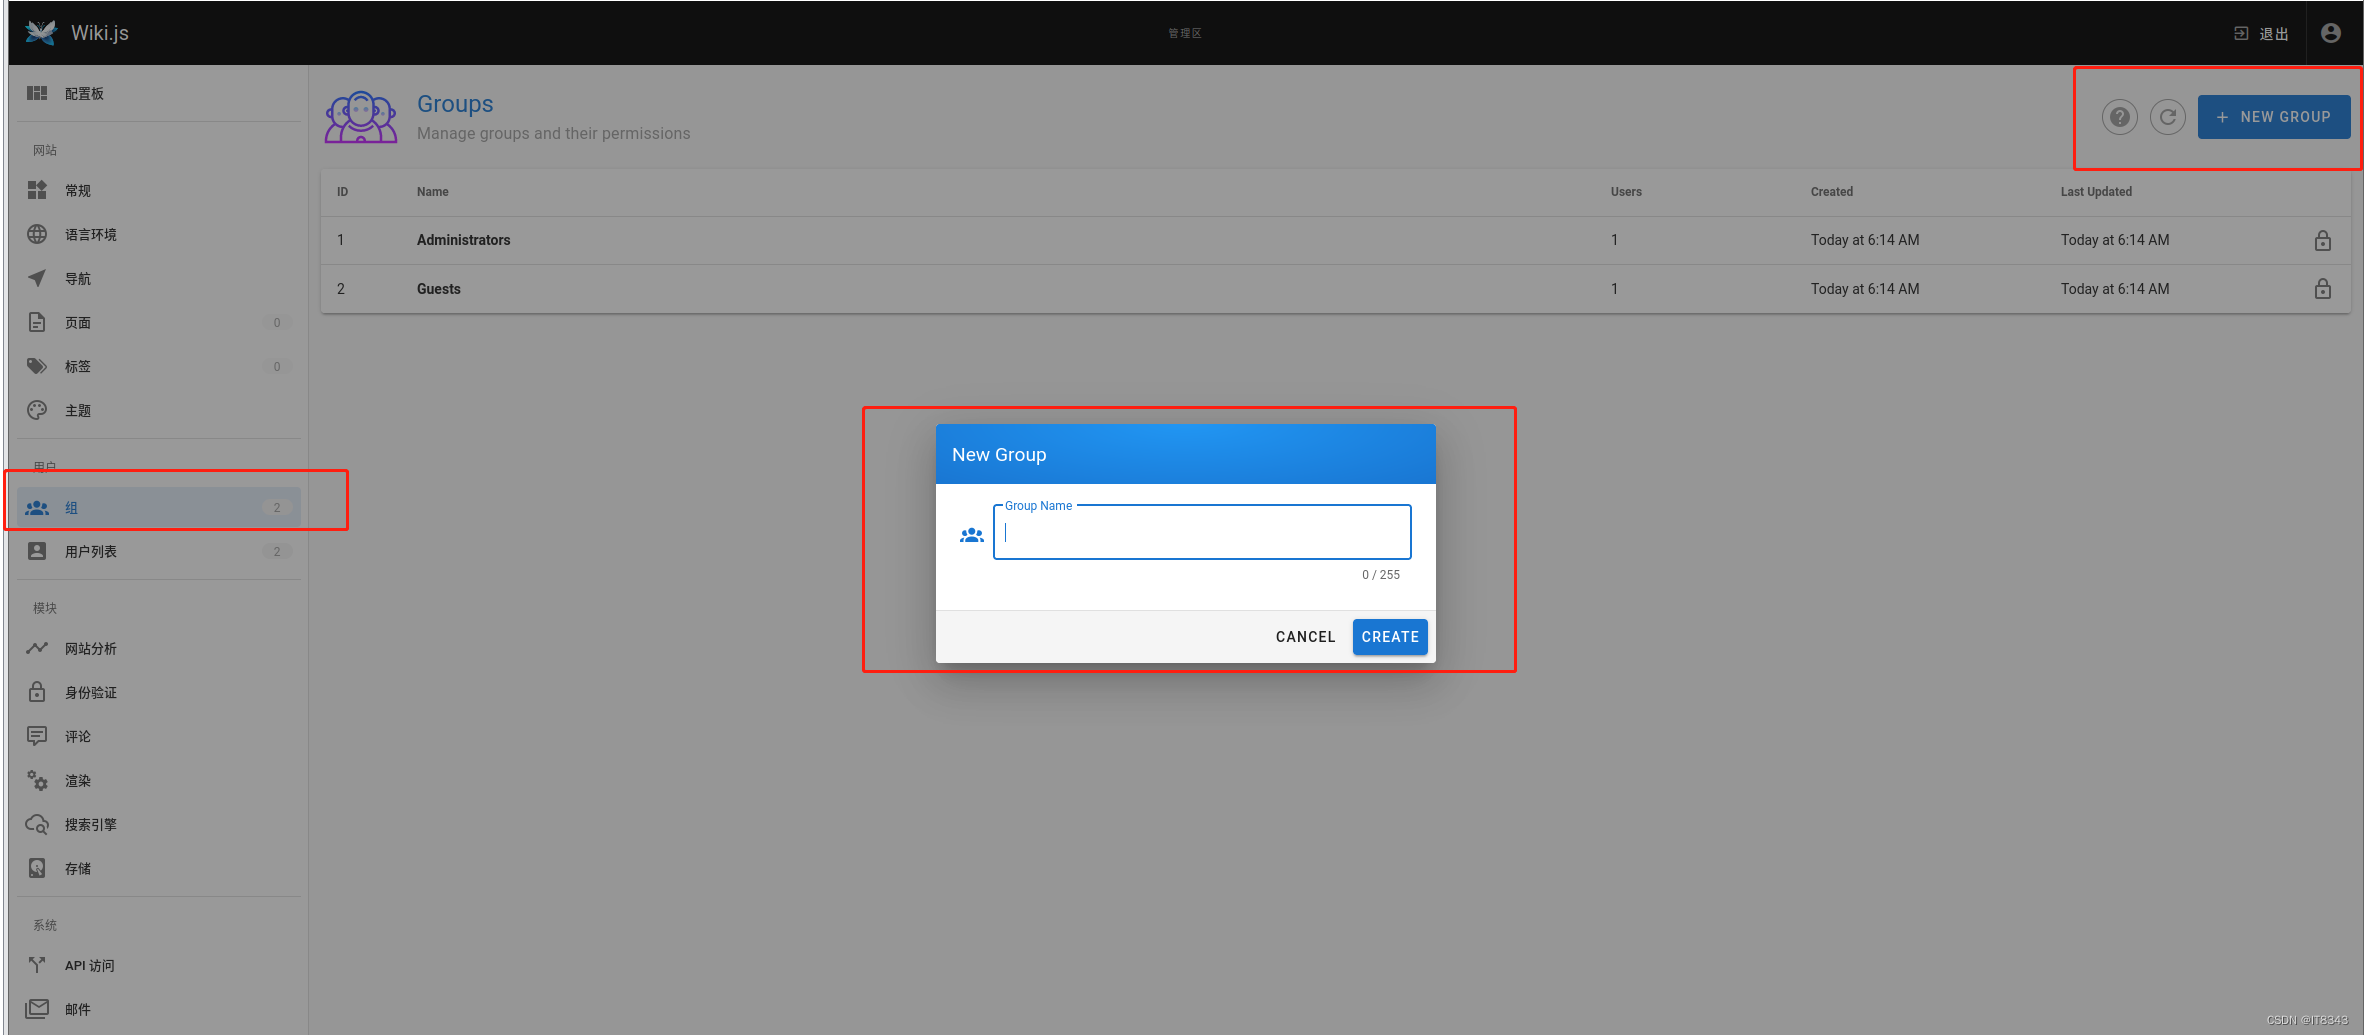The width and height of the screenshot is (2364, 1035).
Task: Select the 搜索引擎 menu item
Action: pos(158,824)
